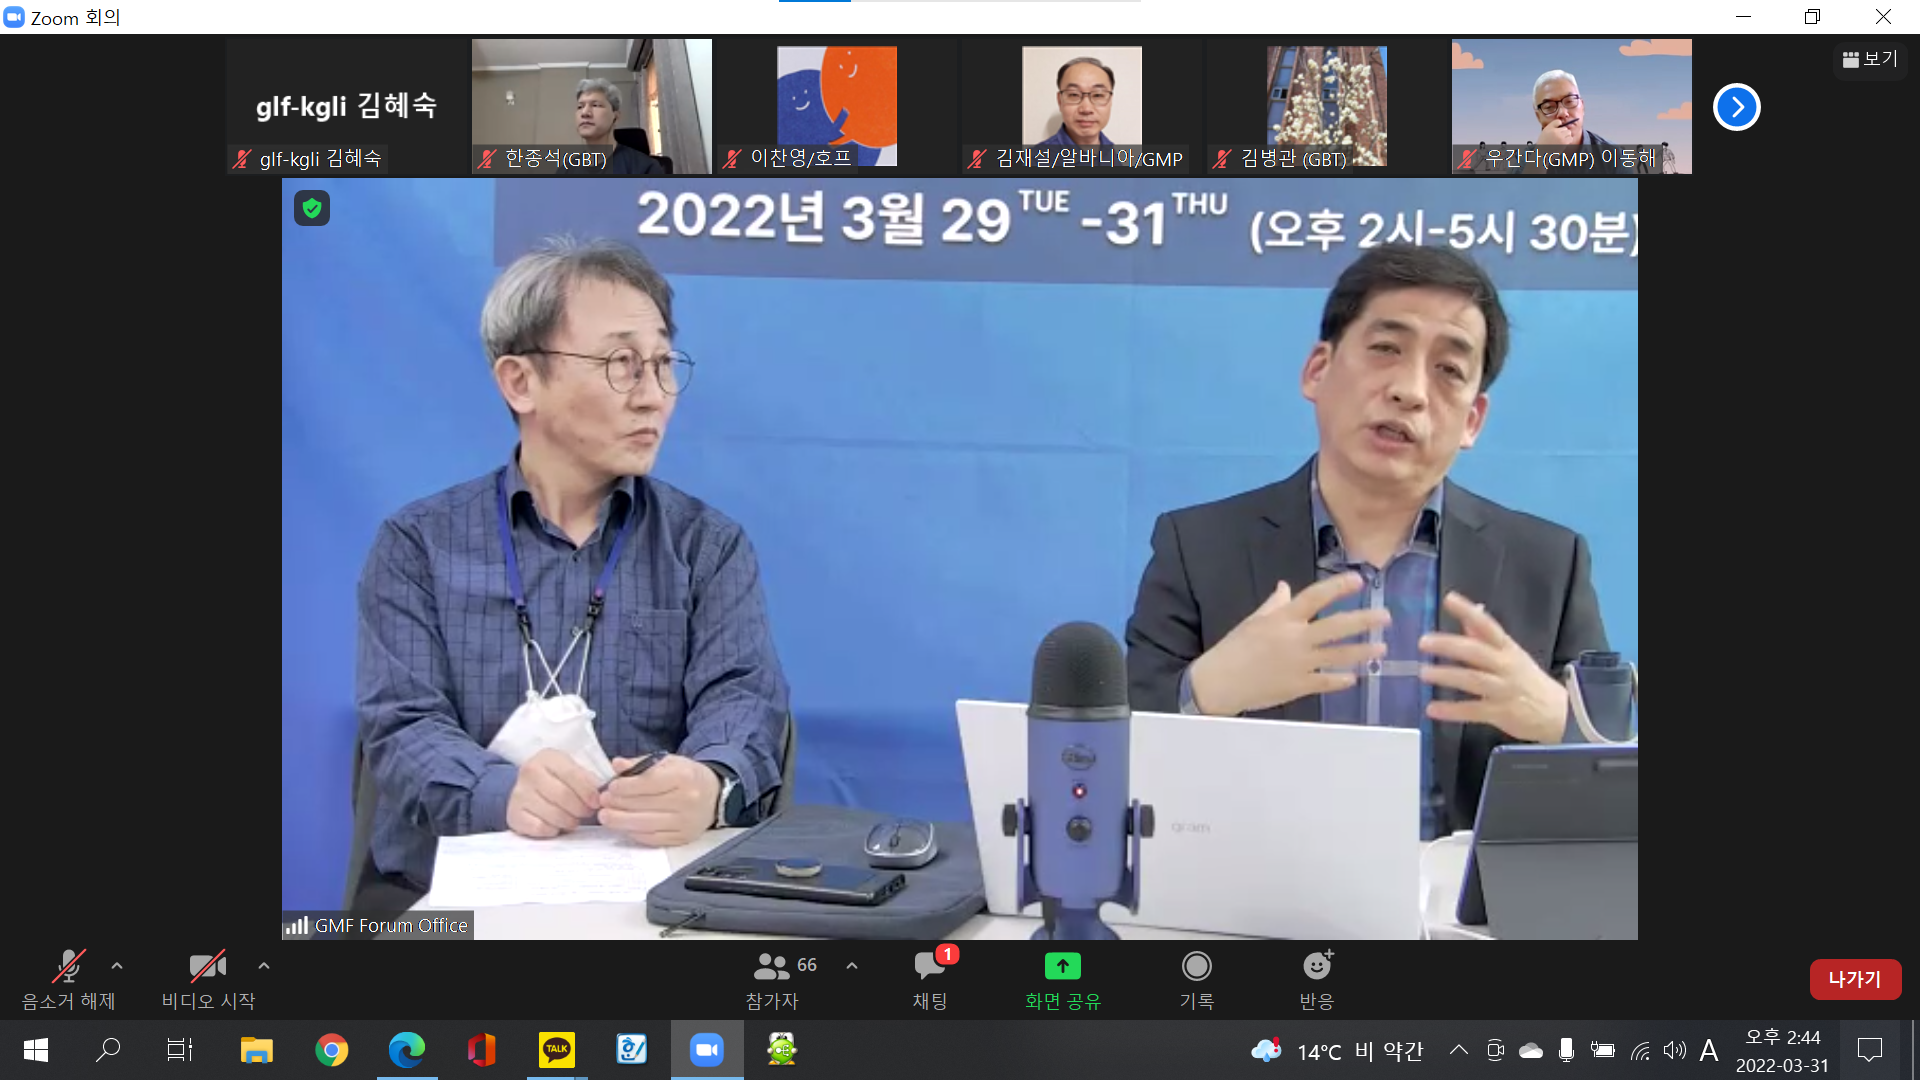Expand video options arrow beside camera
The width and height of the screenshot is (1920, 1080).
264,966
